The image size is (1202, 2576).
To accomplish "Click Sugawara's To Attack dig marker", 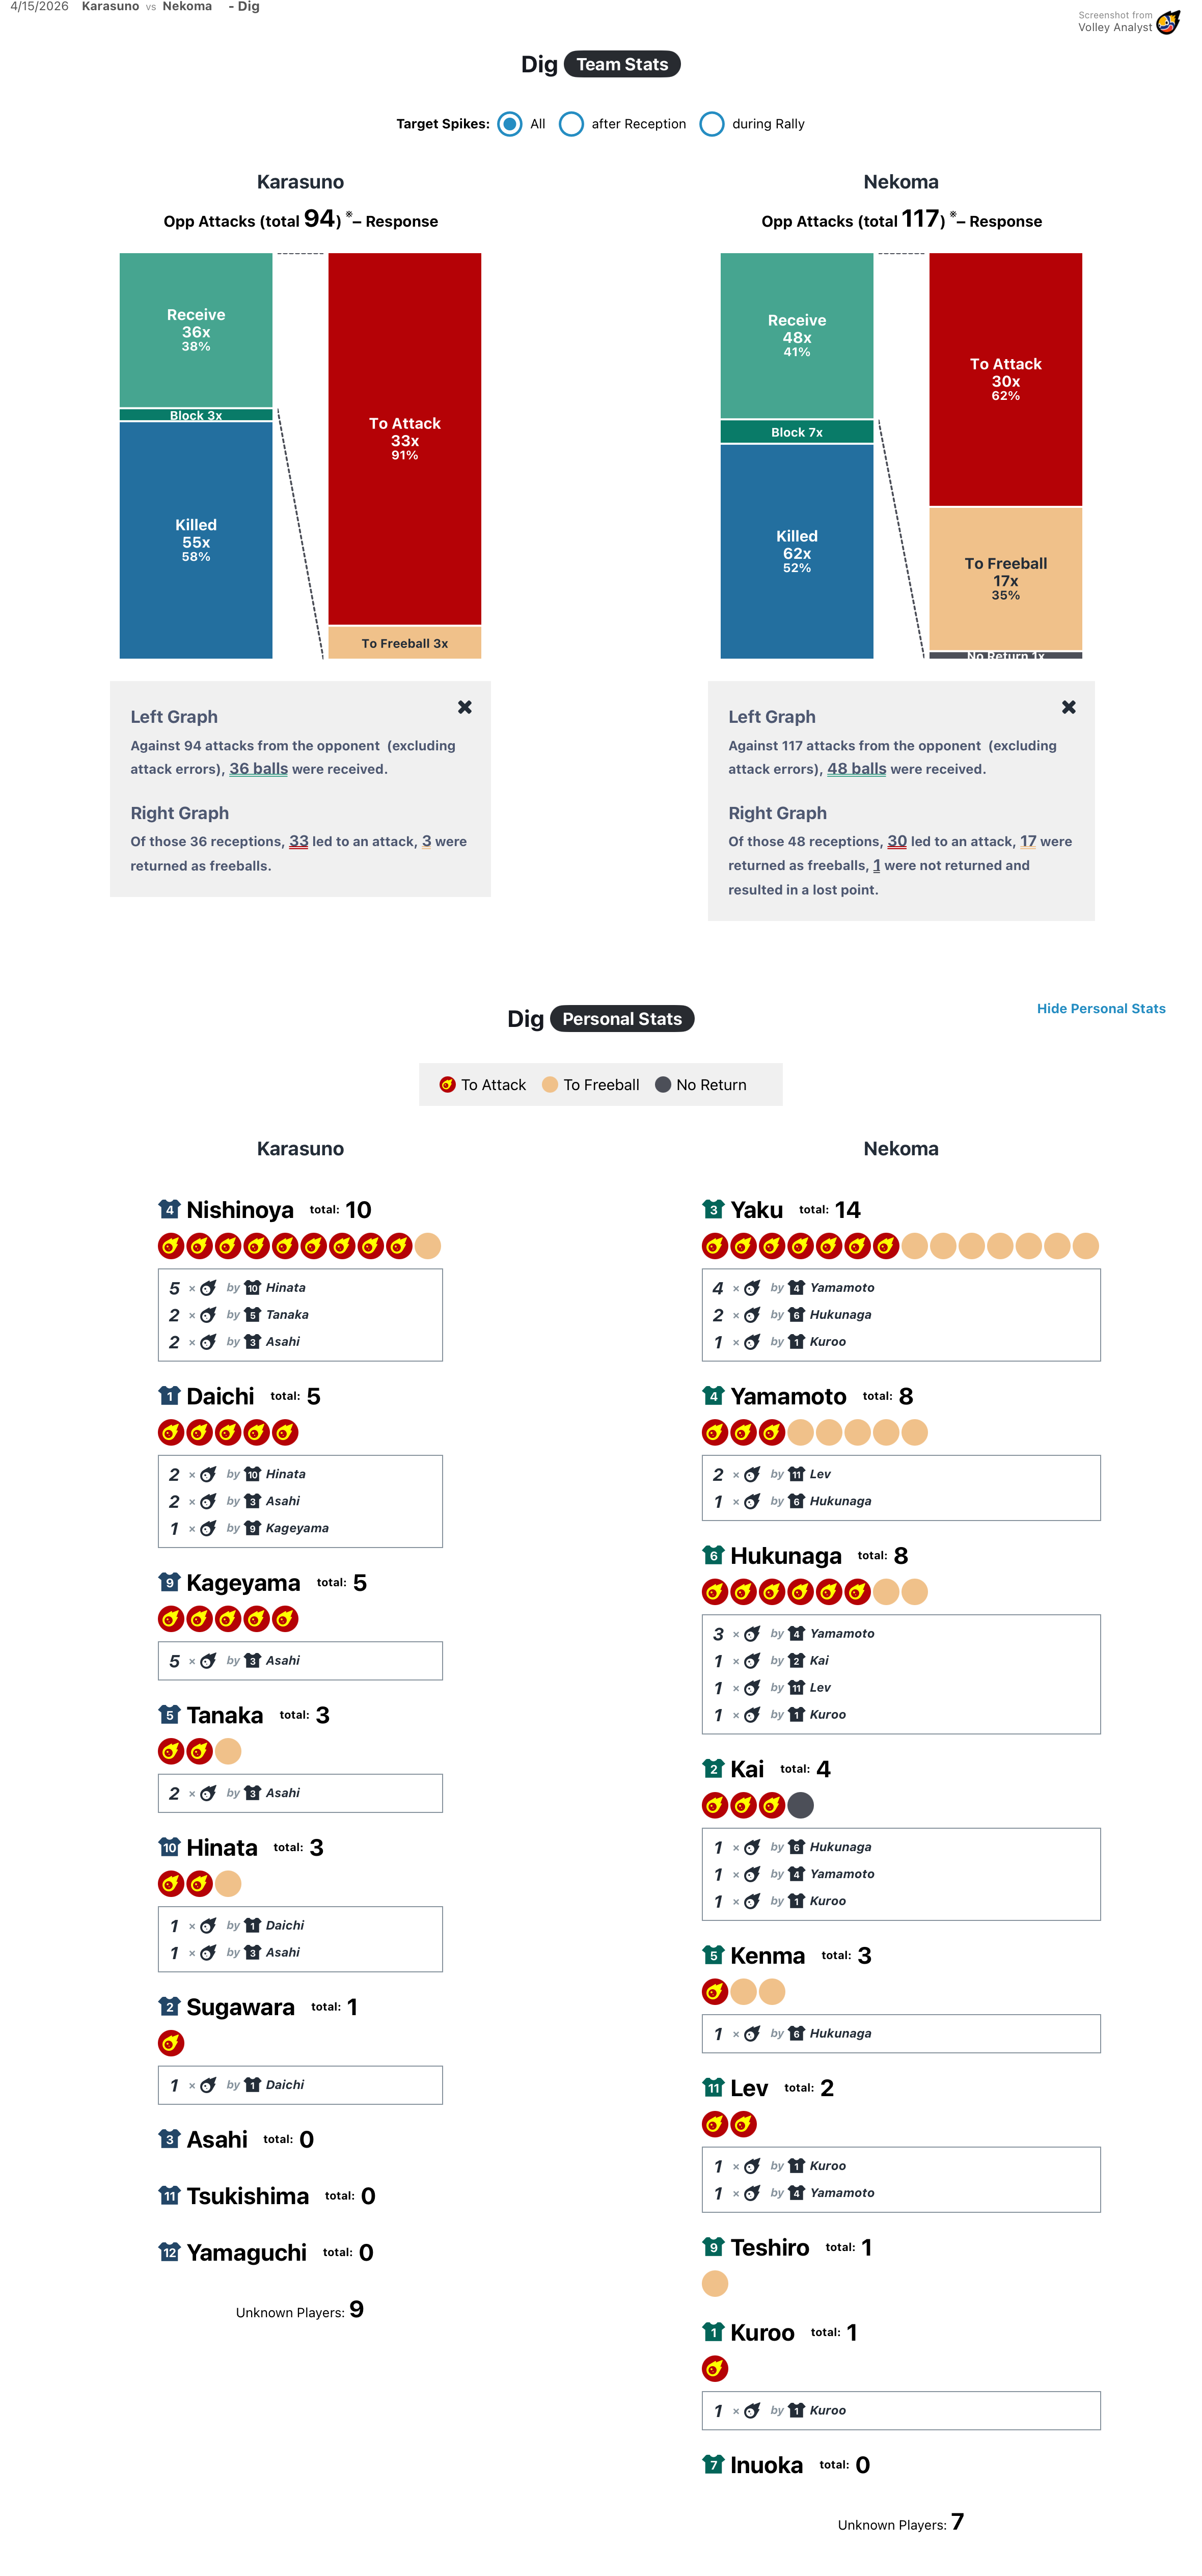I will click(171, 2043).
